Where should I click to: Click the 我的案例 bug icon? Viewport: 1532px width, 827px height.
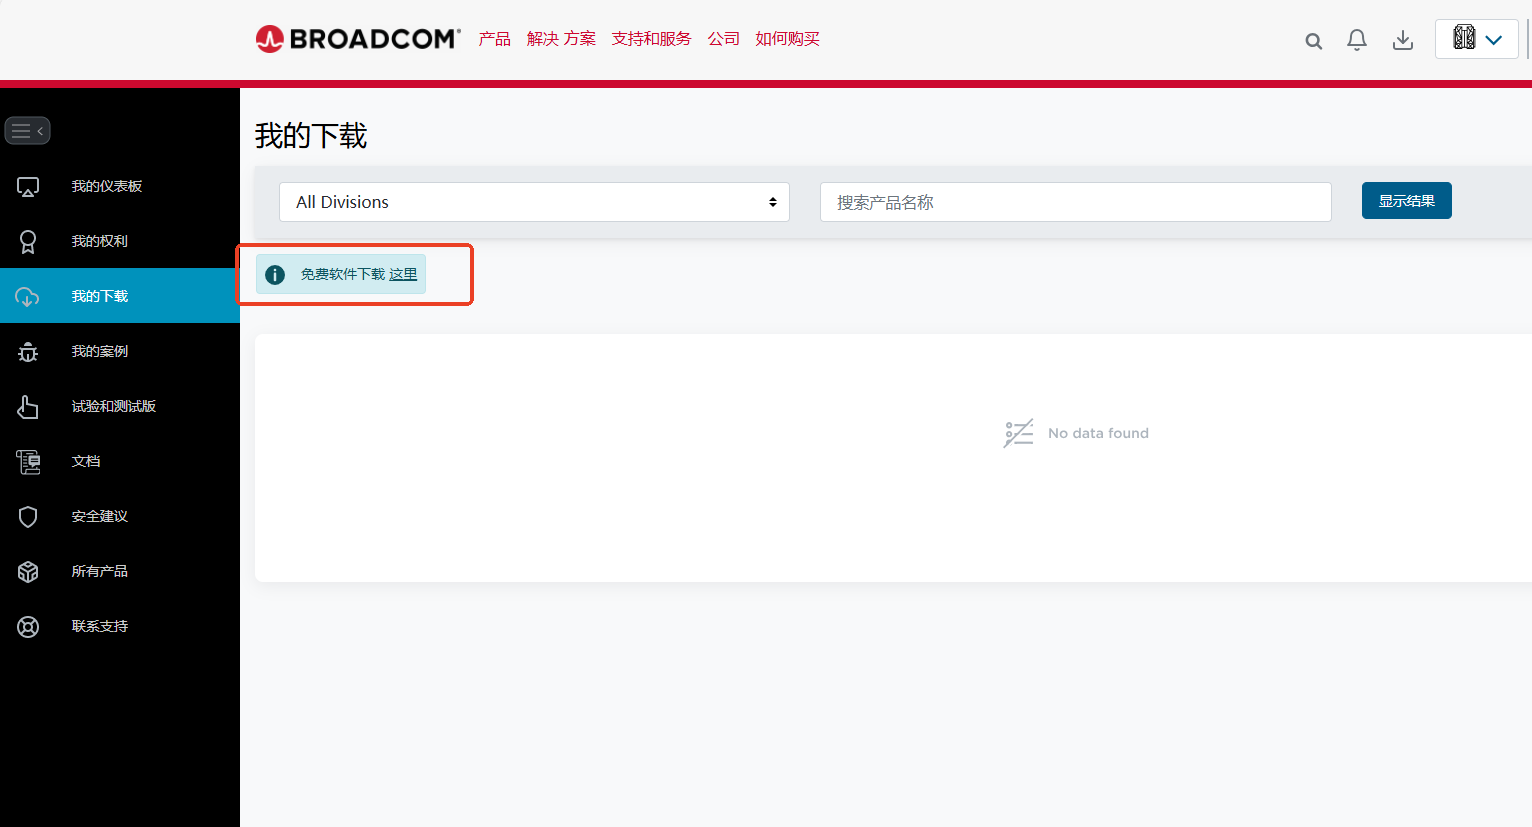click(x=28, y=352)
